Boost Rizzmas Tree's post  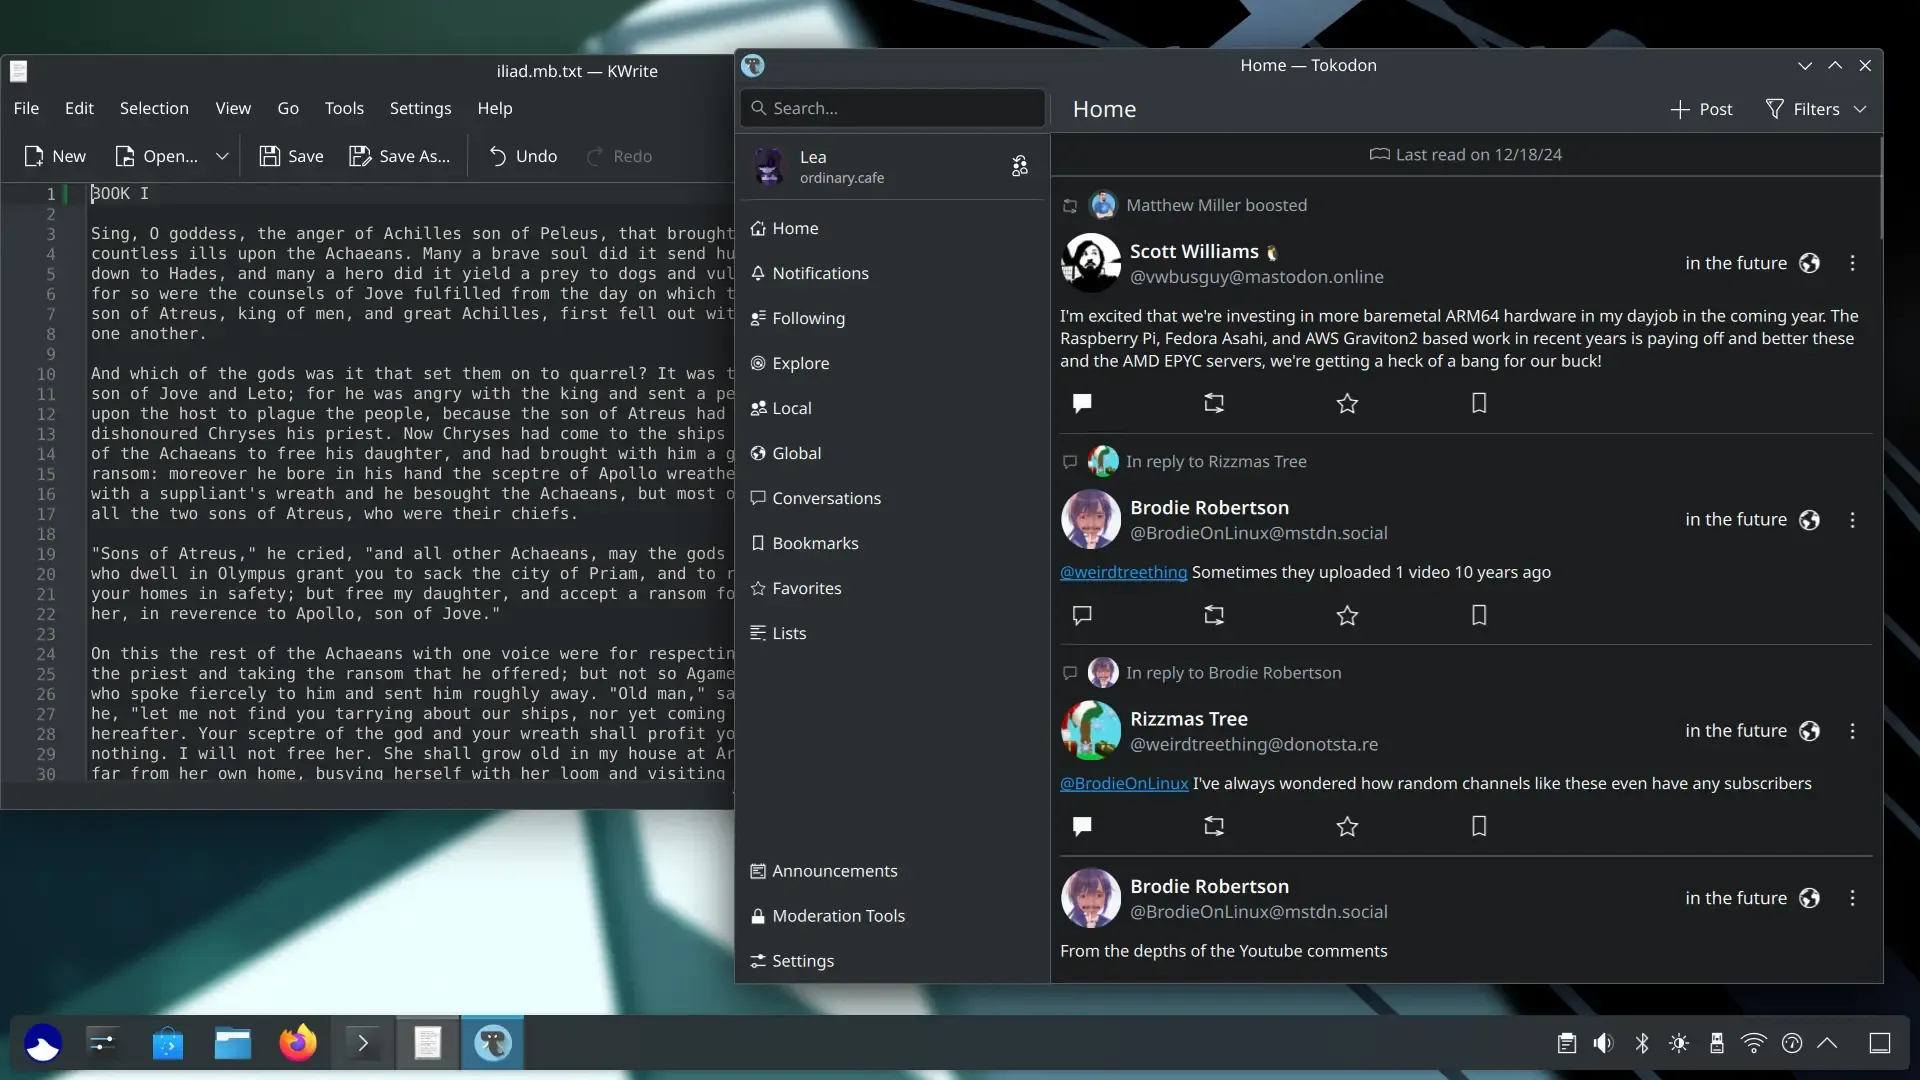pyautogui.click(x=1214, y=826)
